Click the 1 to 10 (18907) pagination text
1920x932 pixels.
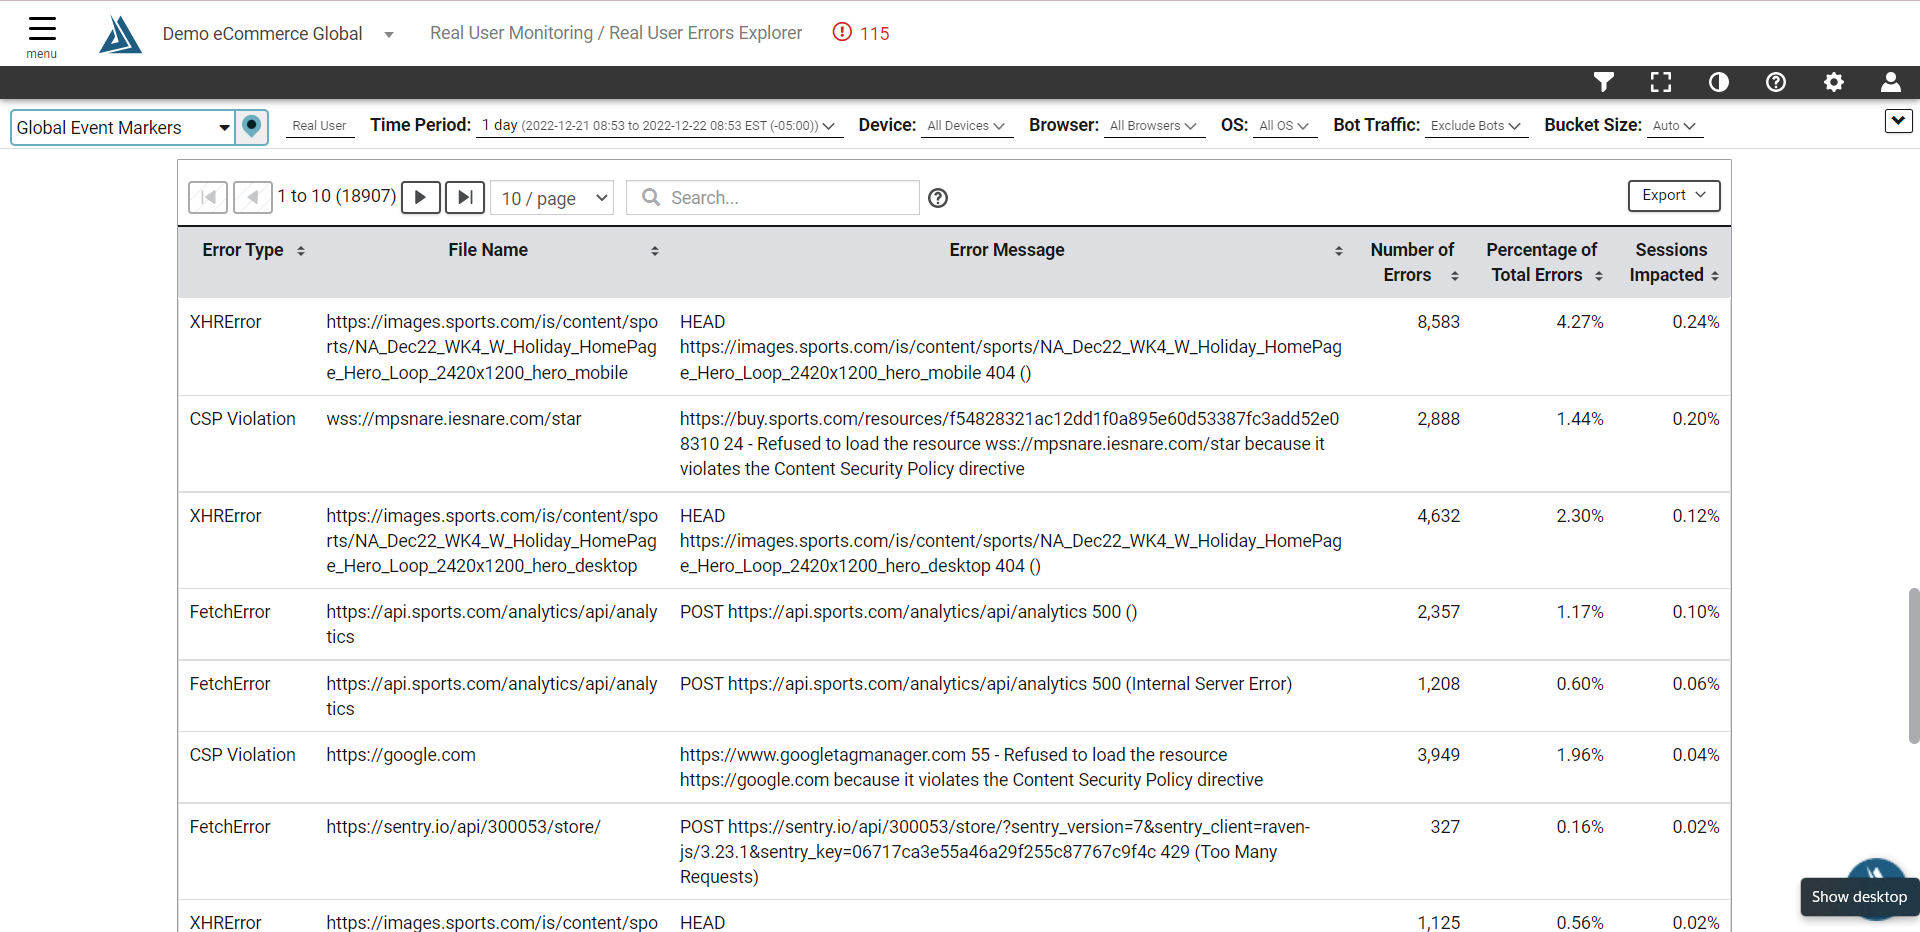pos(337,196)
